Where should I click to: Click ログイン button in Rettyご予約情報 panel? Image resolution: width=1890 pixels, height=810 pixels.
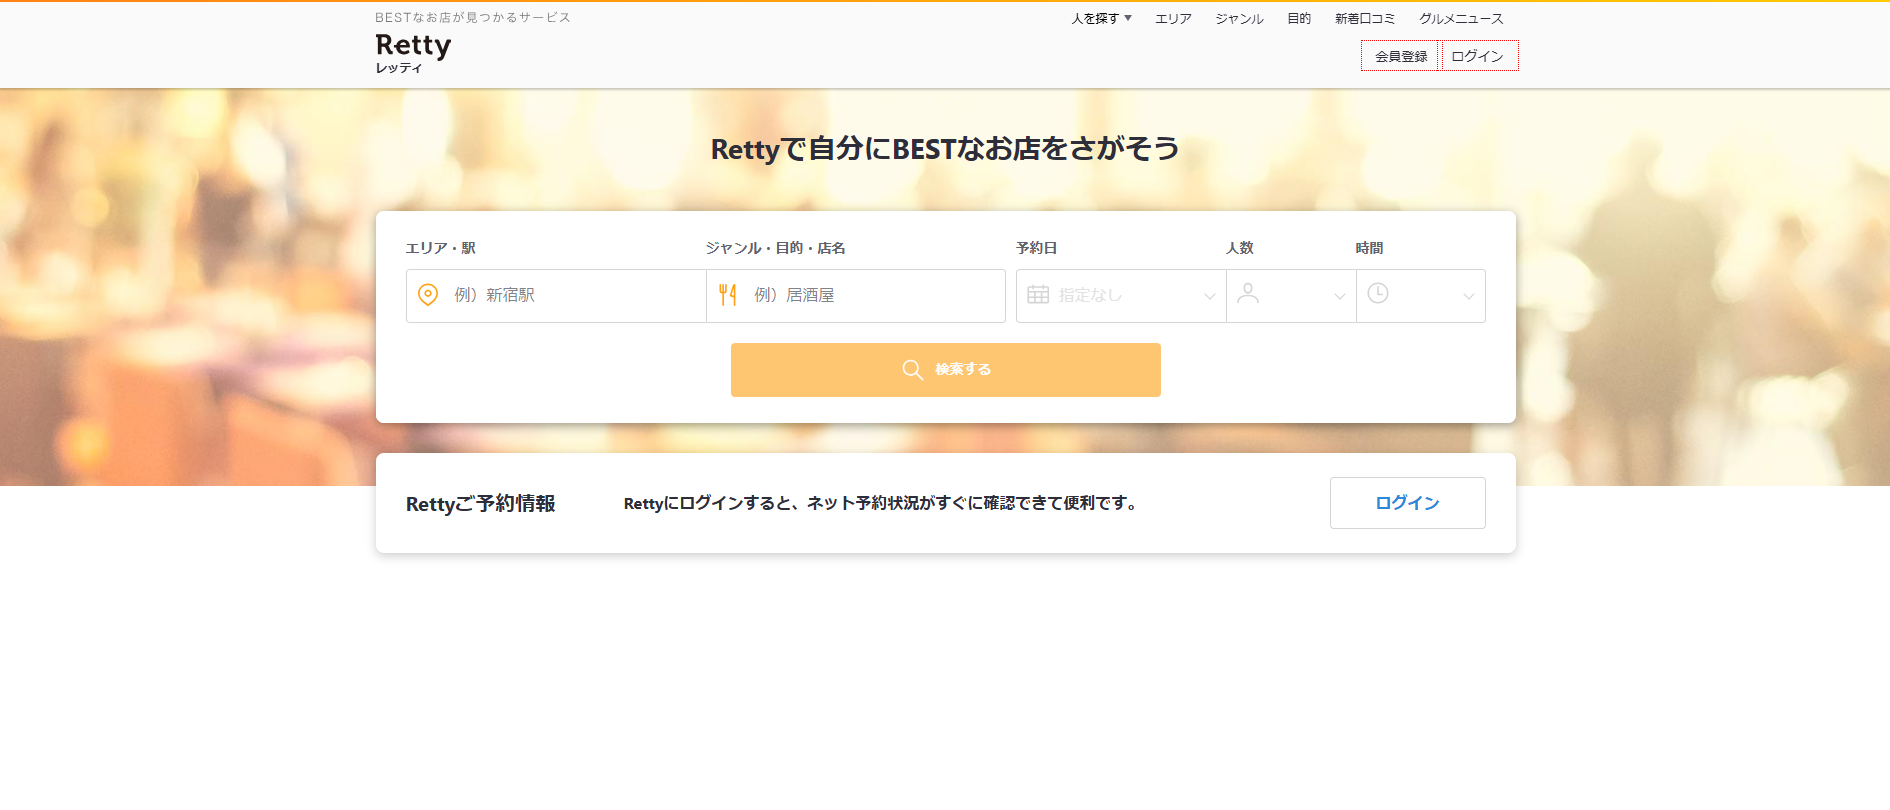coord(1407,503)
